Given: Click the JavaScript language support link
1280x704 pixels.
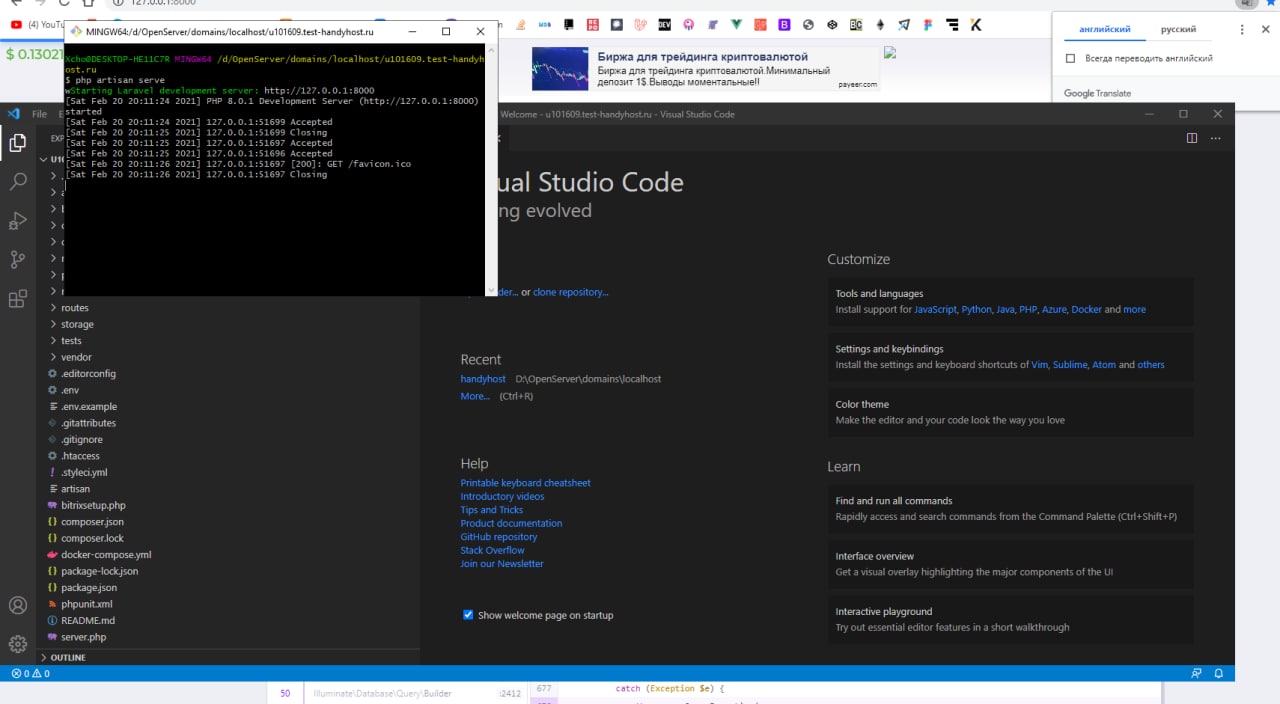Looking at the screenshot, I should coord(934,310).
